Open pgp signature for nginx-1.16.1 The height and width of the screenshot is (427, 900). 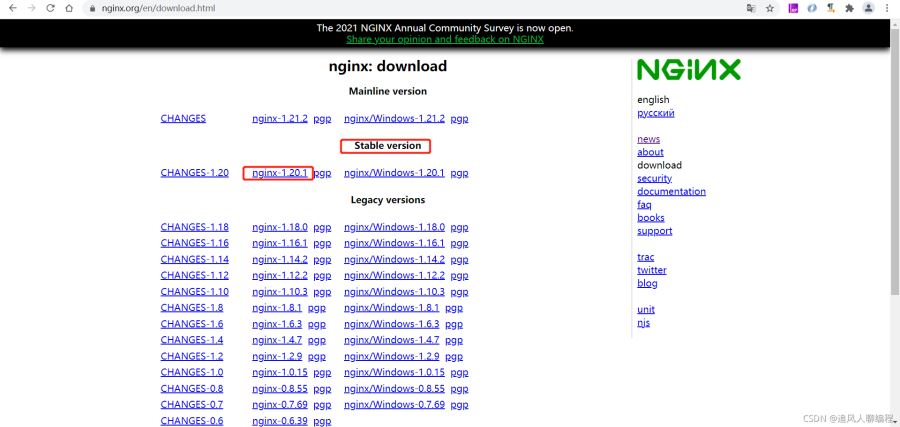tap(322, 243)
